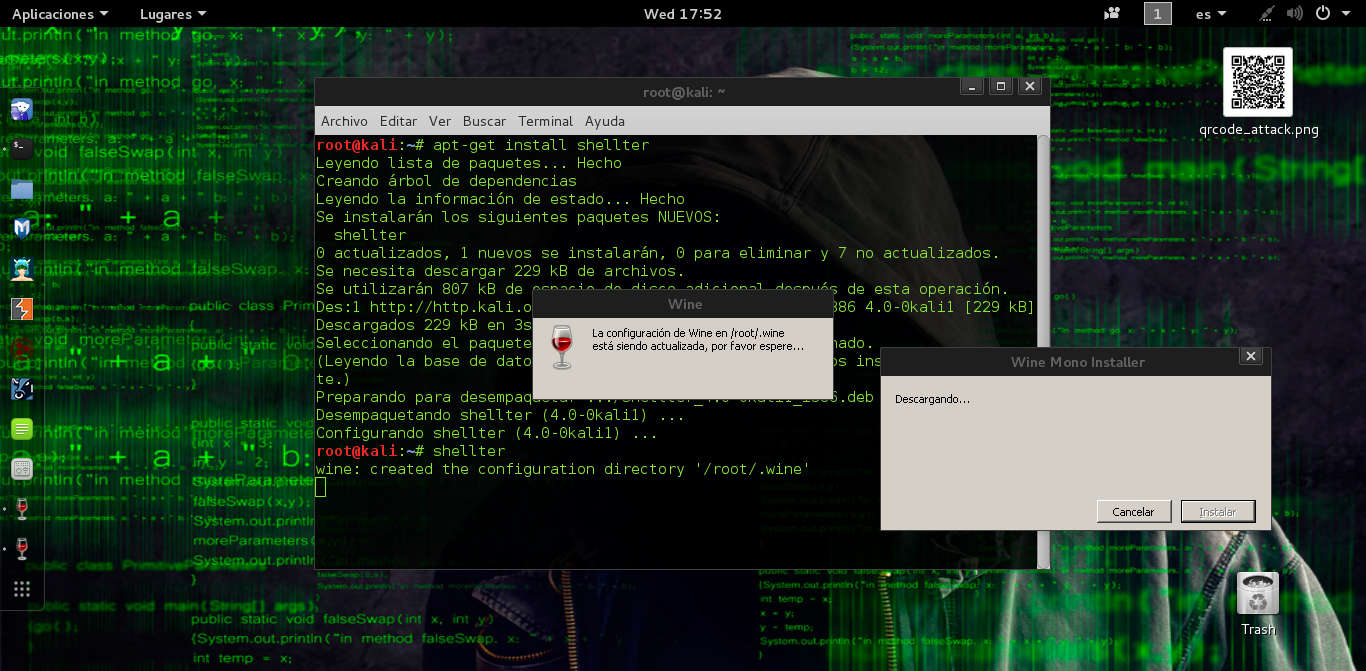
Task: Open the Trash desktop icon
Action: (1258, 604)
